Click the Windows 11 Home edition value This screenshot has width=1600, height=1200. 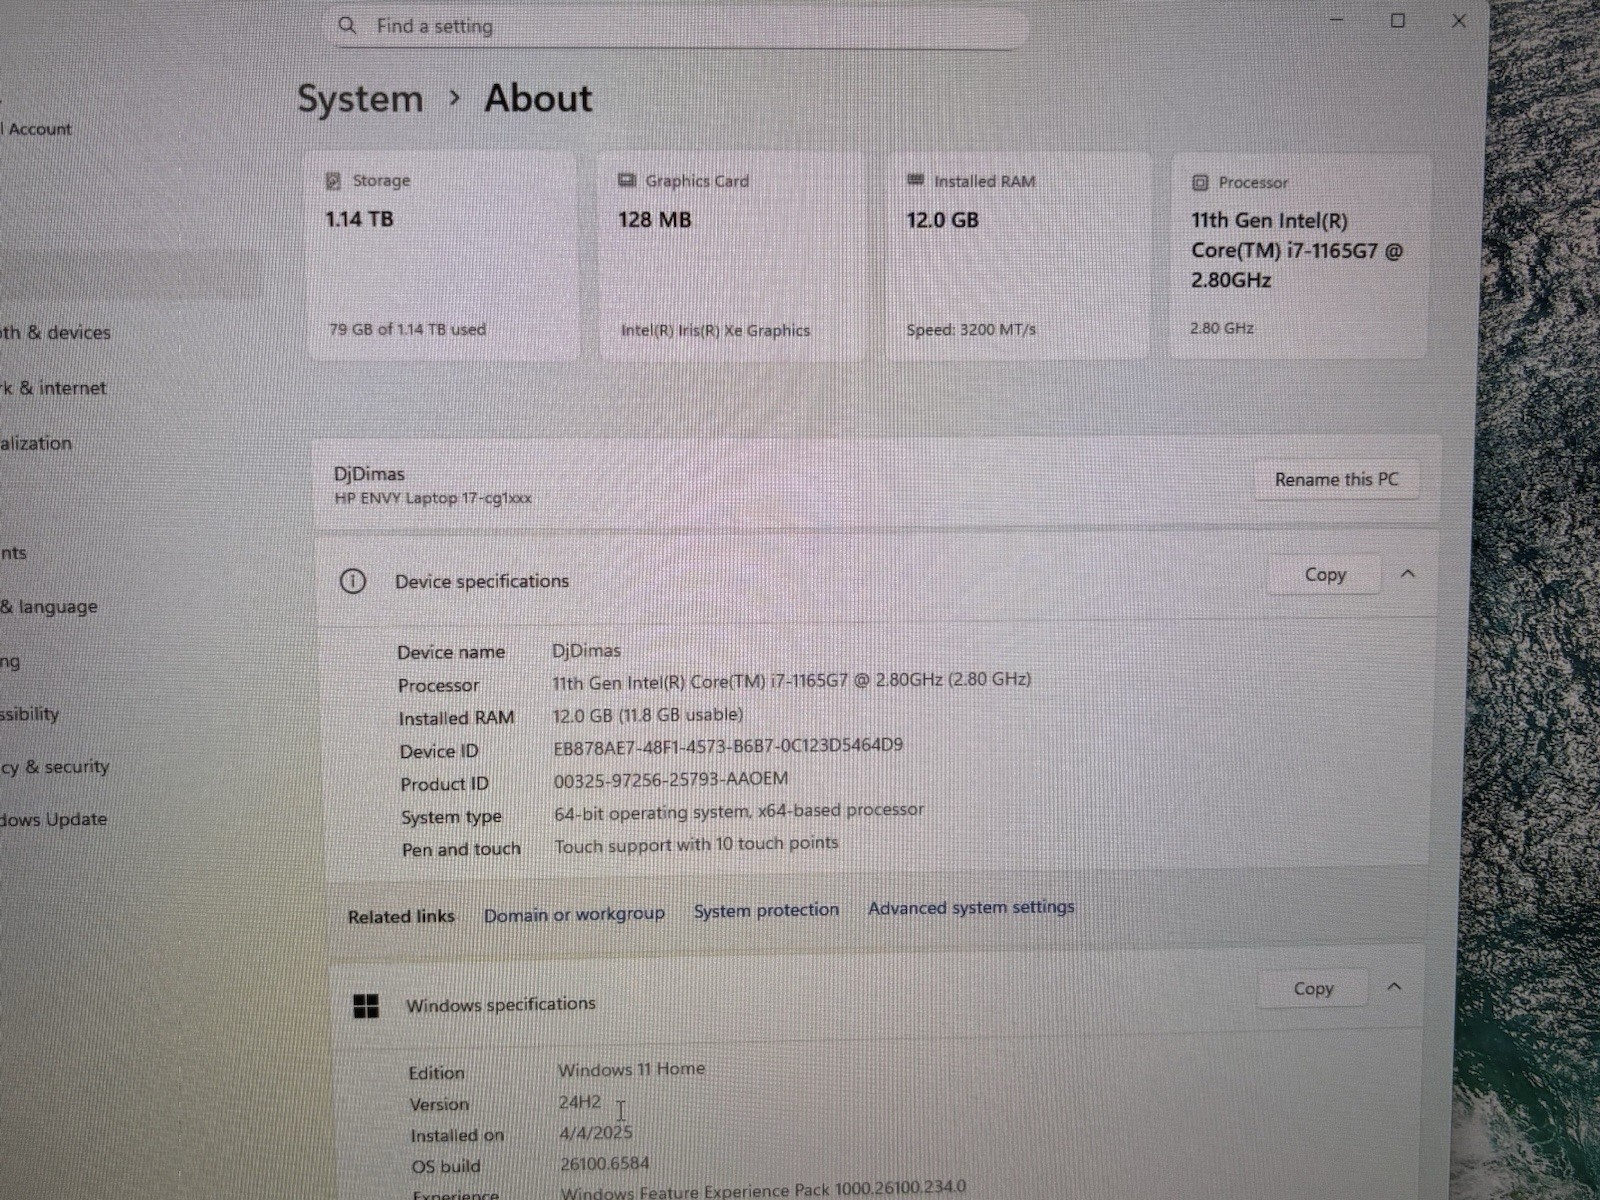[x=631, y=1069]
